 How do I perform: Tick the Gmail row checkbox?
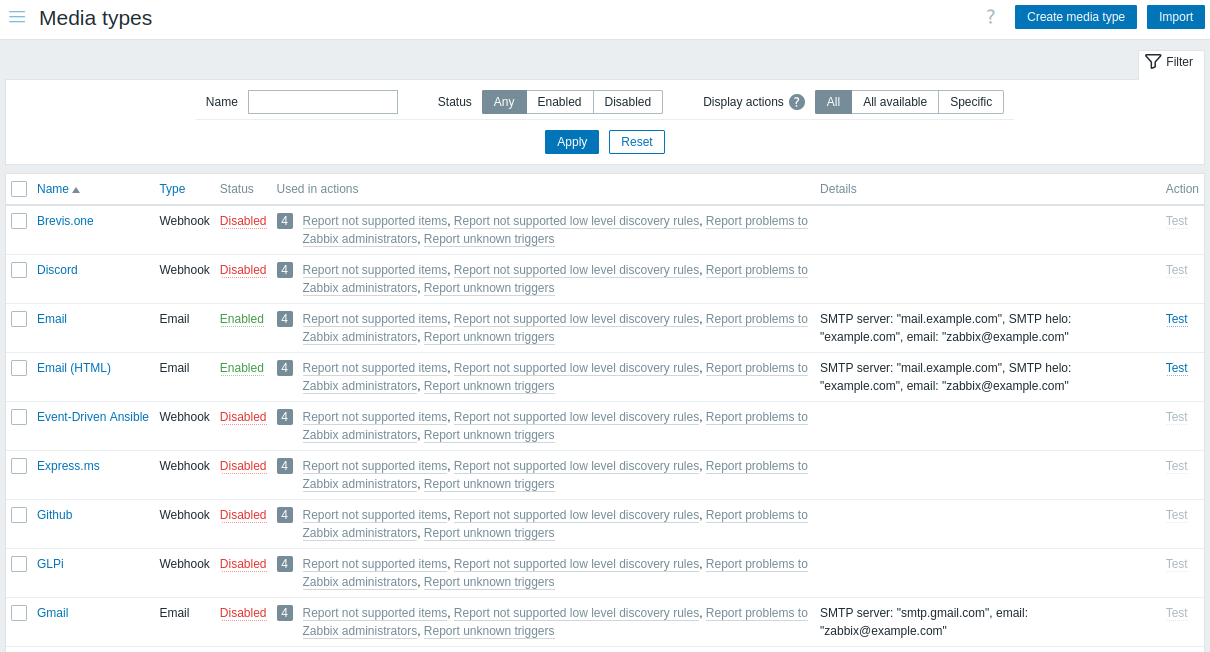19,613
